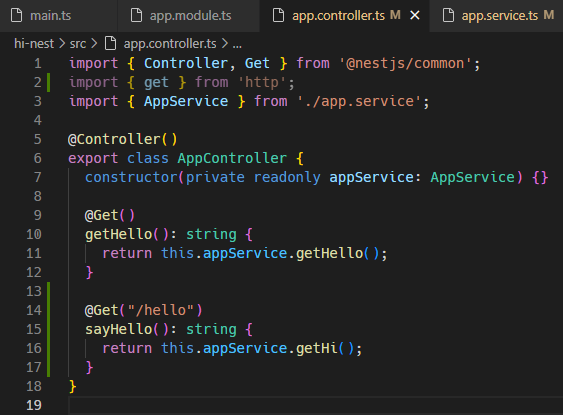
Task: Click the 'readonly' keyword
Action: tap(287, 177)
